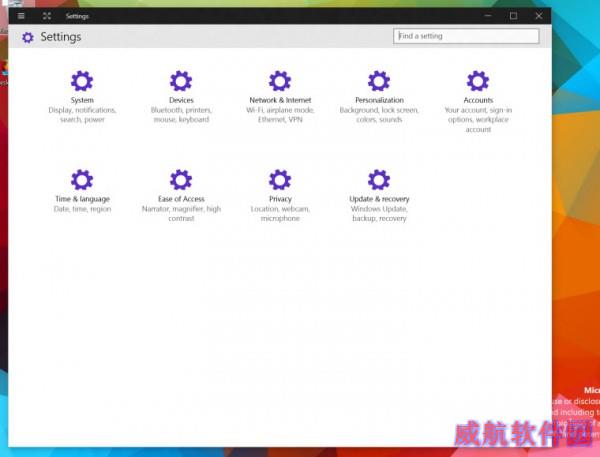The width and height of the screenshot is (600, 457).
Task: Click the full-screen expand icon in title bar
Action: click(x=47, y=16)
